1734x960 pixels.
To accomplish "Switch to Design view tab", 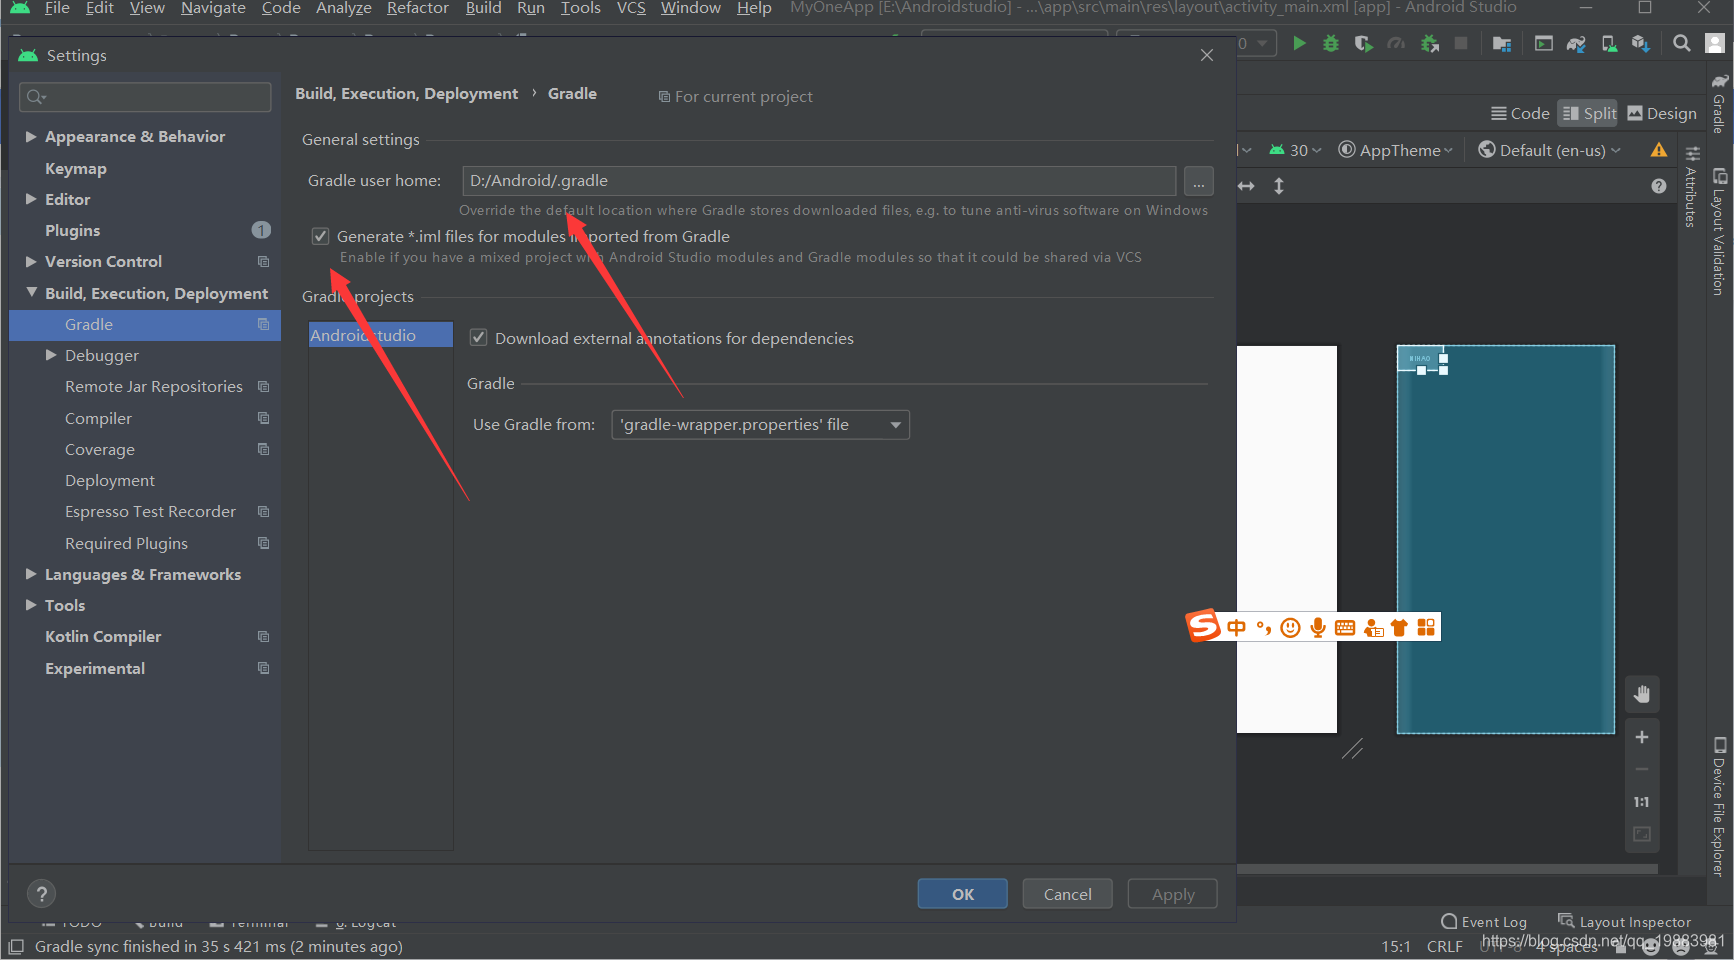I will tap(1662, 113).
